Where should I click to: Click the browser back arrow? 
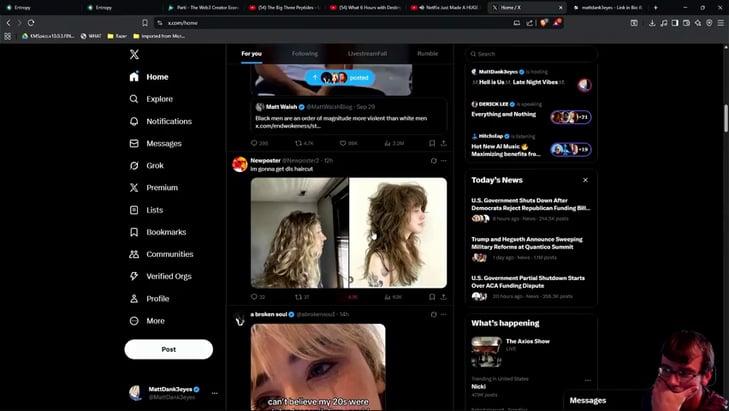(x=8, y=23)
